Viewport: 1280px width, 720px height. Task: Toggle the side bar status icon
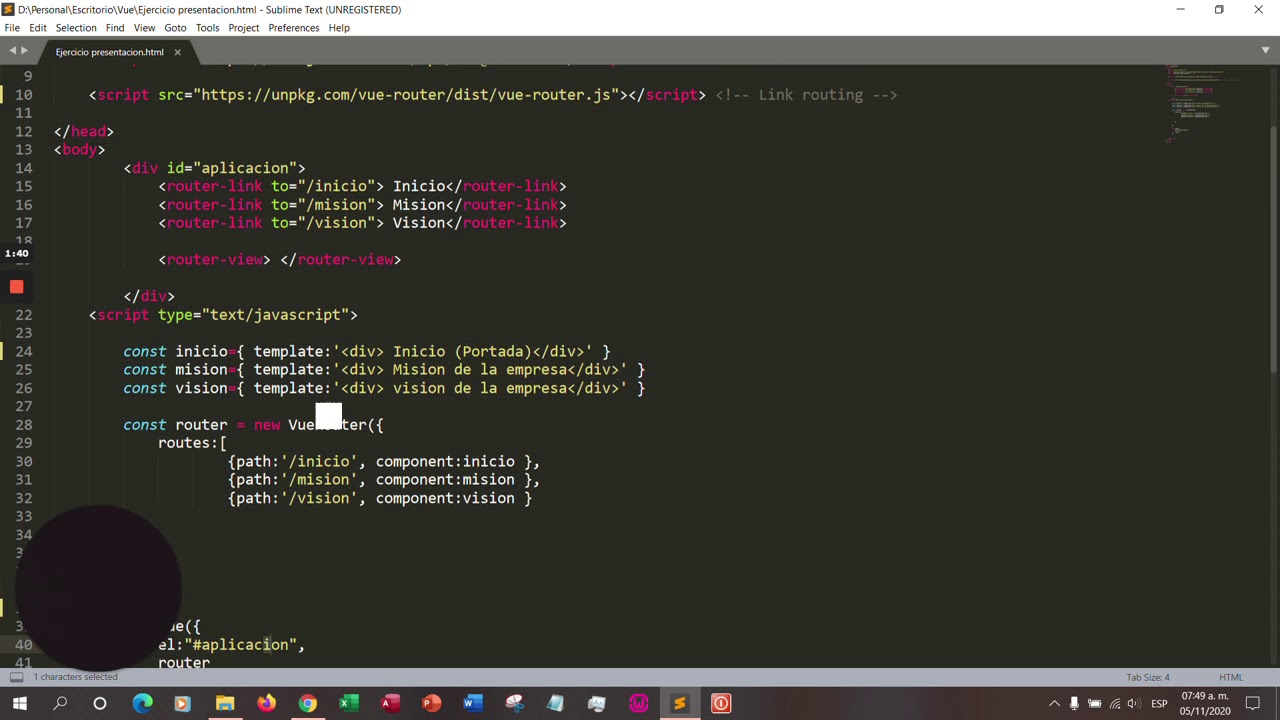tap(17, 677)
